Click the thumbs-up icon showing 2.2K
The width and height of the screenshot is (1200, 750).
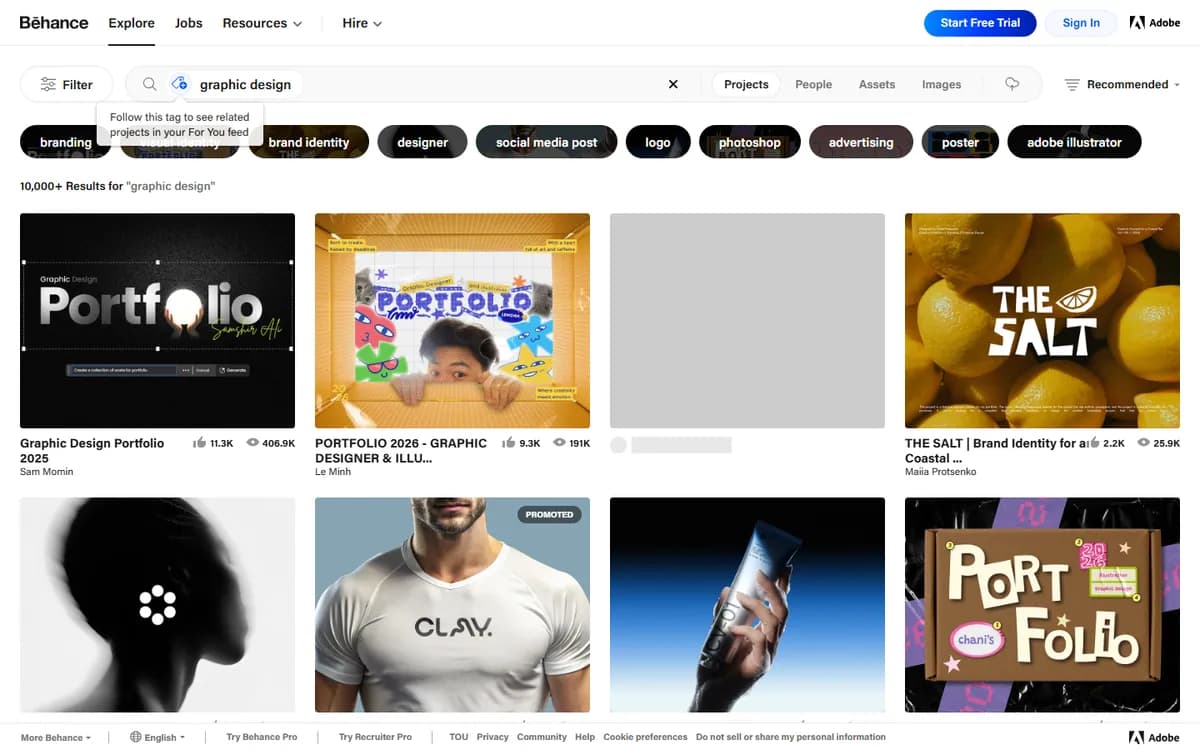click(1095, 443)
